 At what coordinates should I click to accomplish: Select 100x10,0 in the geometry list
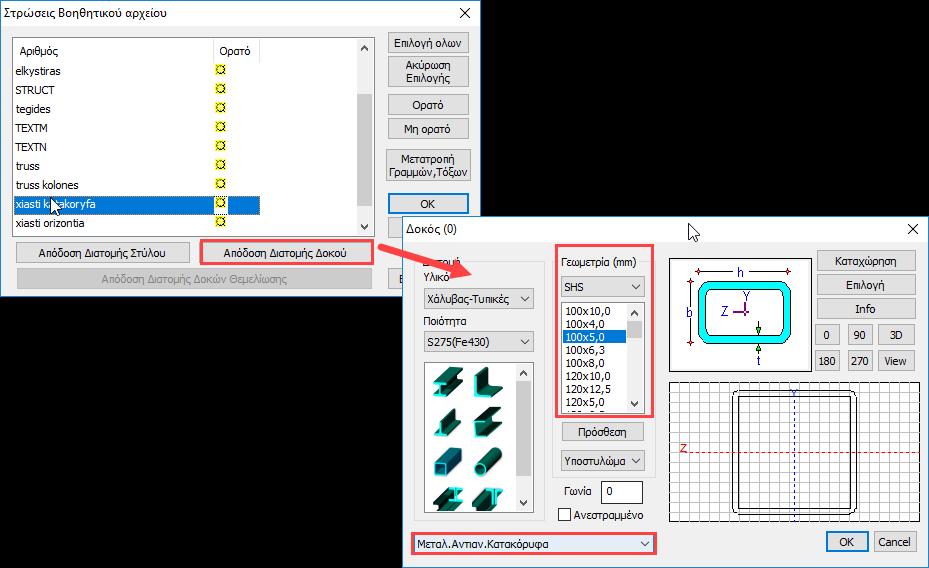tap(594, 311)
